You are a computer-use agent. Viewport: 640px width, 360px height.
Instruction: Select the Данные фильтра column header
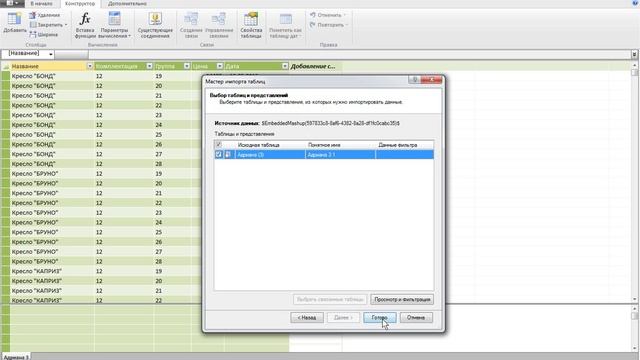(x=404, y=145)
